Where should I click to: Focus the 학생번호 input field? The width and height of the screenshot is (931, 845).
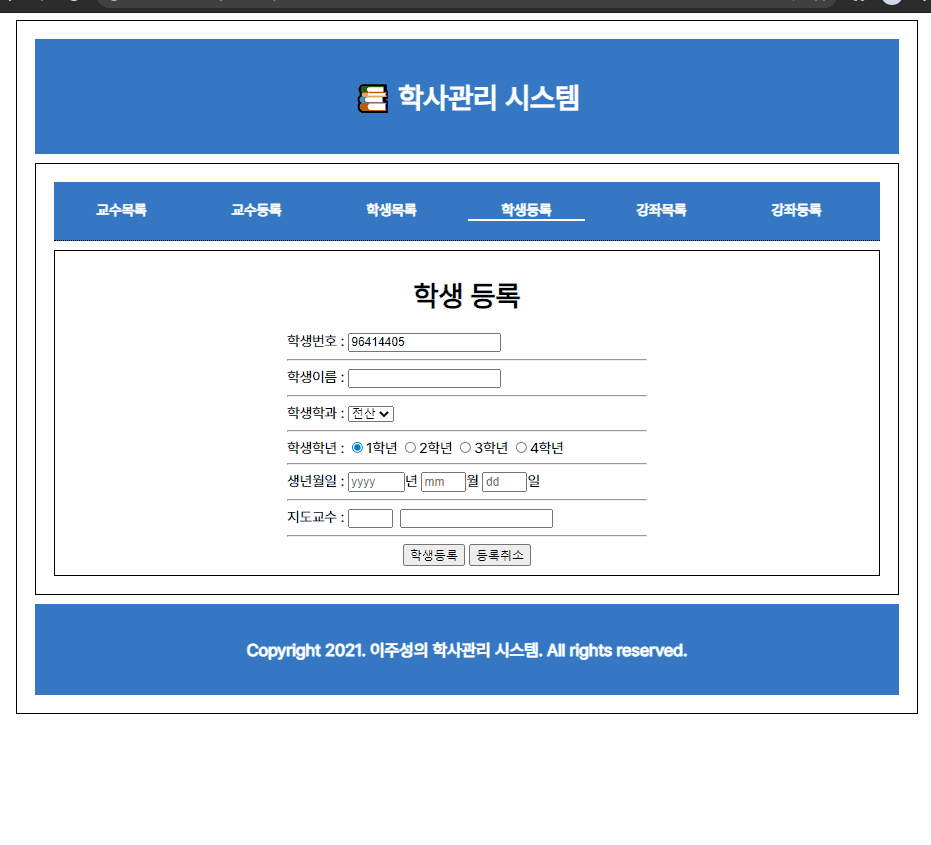tap(424, 342)
